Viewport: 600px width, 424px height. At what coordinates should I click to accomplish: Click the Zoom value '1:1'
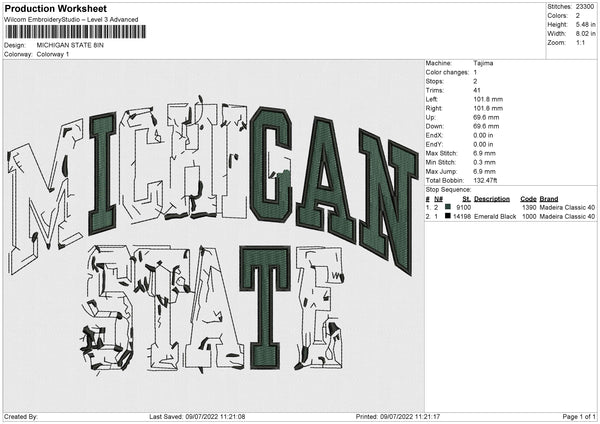580,42
